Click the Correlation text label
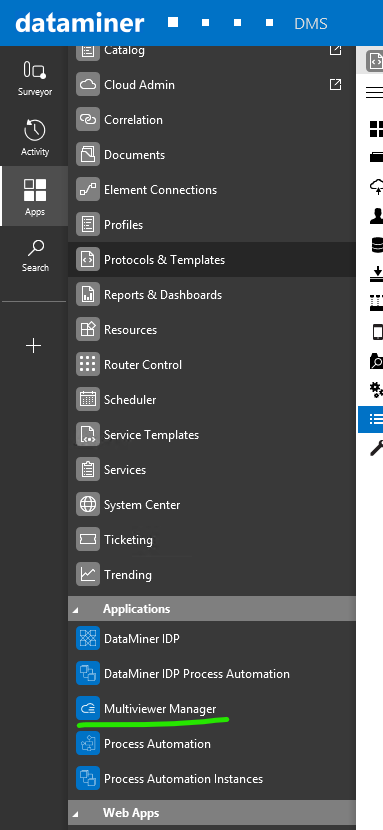The width and height of the screenshot is (383, 830). coord(133,120)
